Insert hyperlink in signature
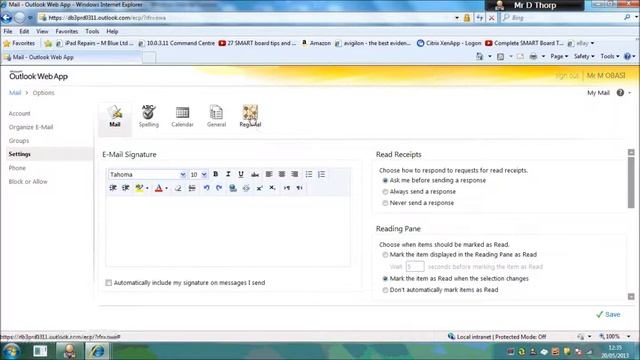This screenshot has width=640, height=360. [x=233, y=188]
